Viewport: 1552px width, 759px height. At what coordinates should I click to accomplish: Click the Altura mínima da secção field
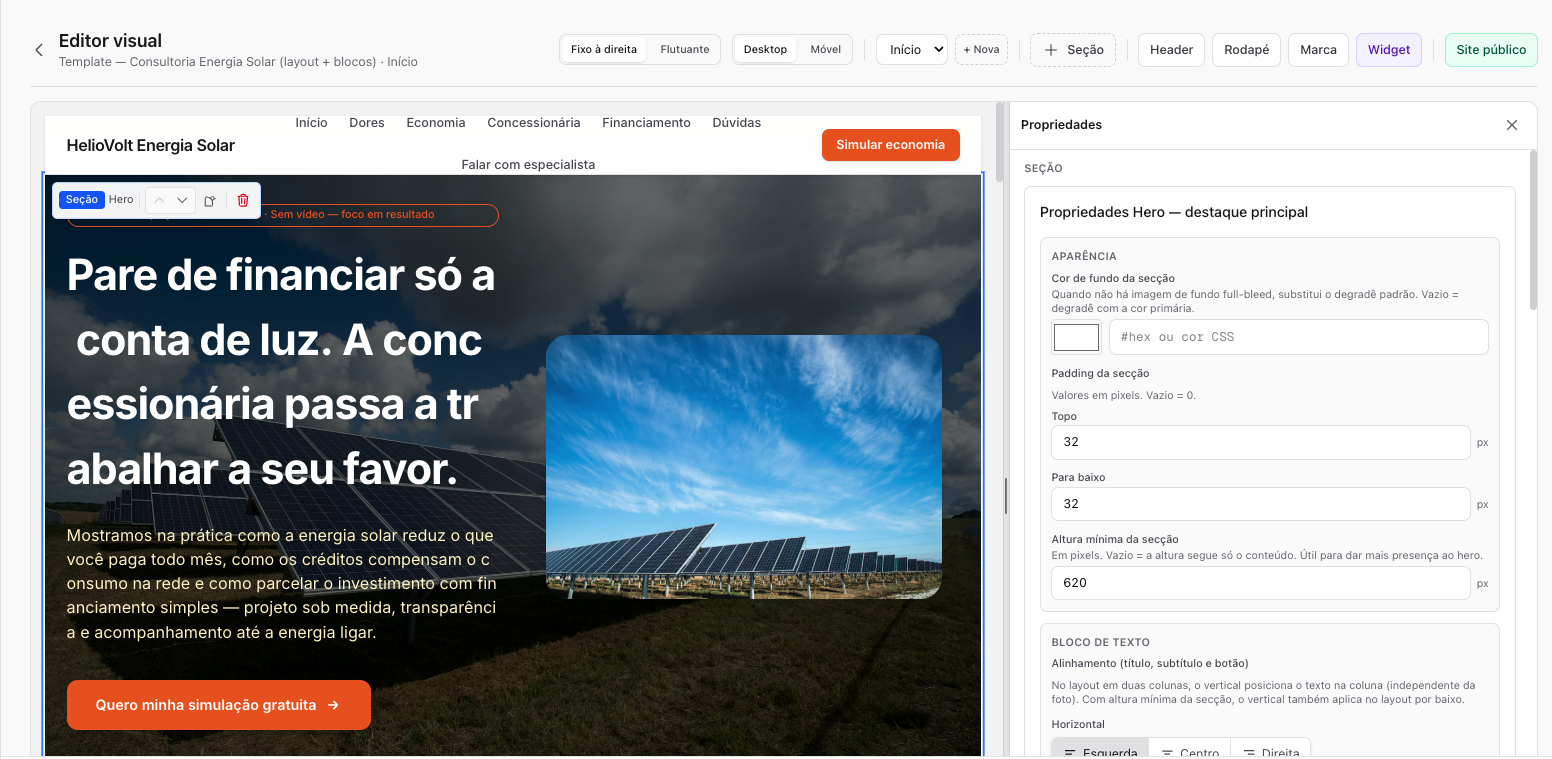[x=1261, y=583]
